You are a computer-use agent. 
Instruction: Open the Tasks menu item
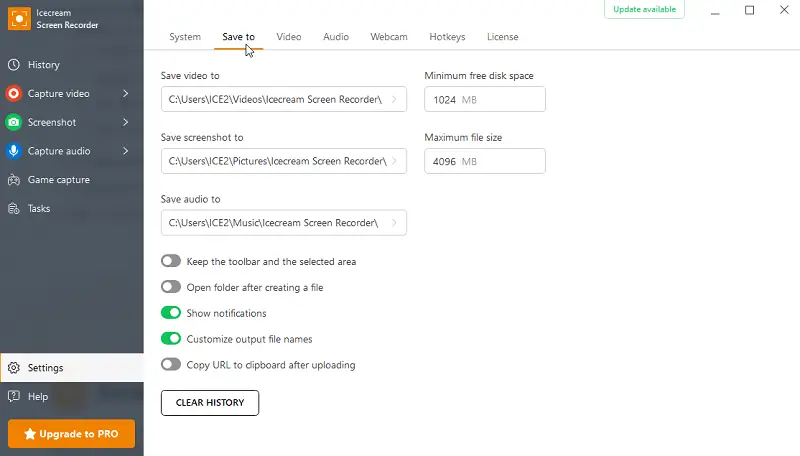[x=39, y=209]
